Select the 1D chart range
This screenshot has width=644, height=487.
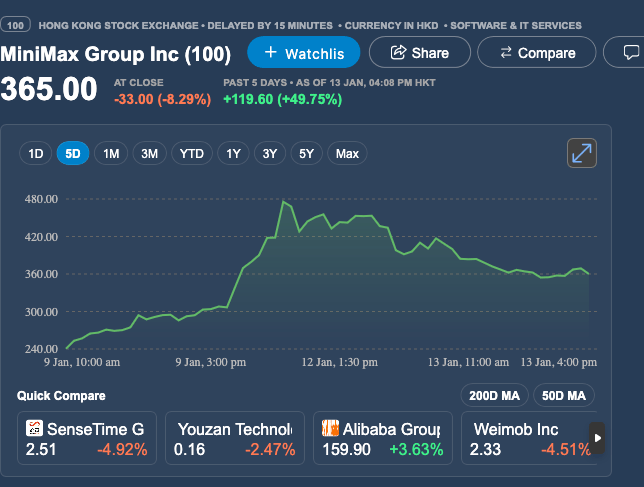36,153
